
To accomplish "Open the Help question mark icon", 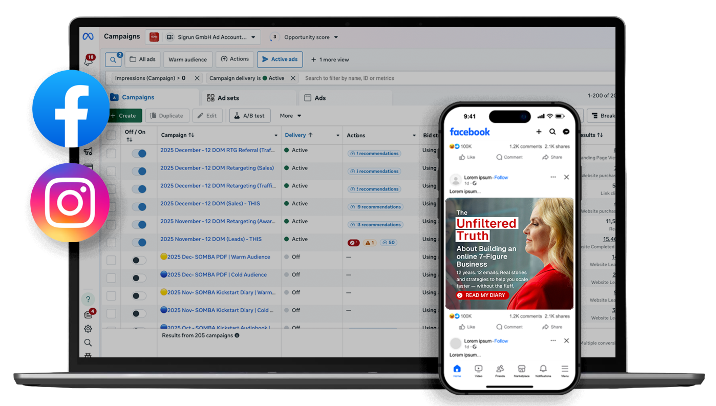I will (88, 299).
